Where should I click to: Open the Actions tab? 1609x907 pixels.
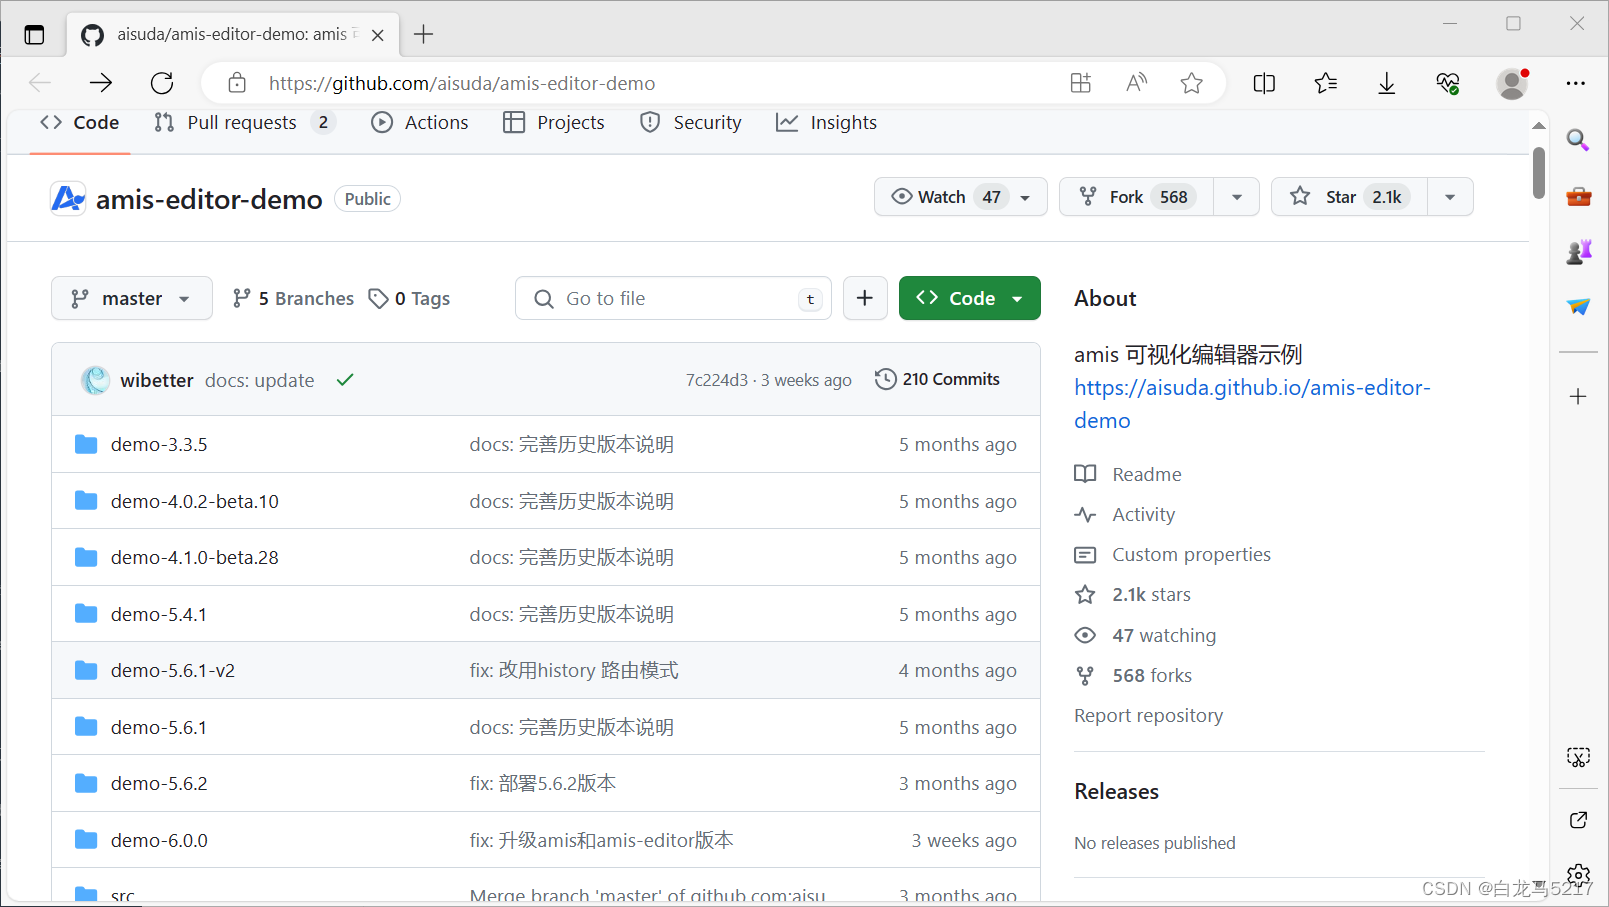click(x=420, y=123)
